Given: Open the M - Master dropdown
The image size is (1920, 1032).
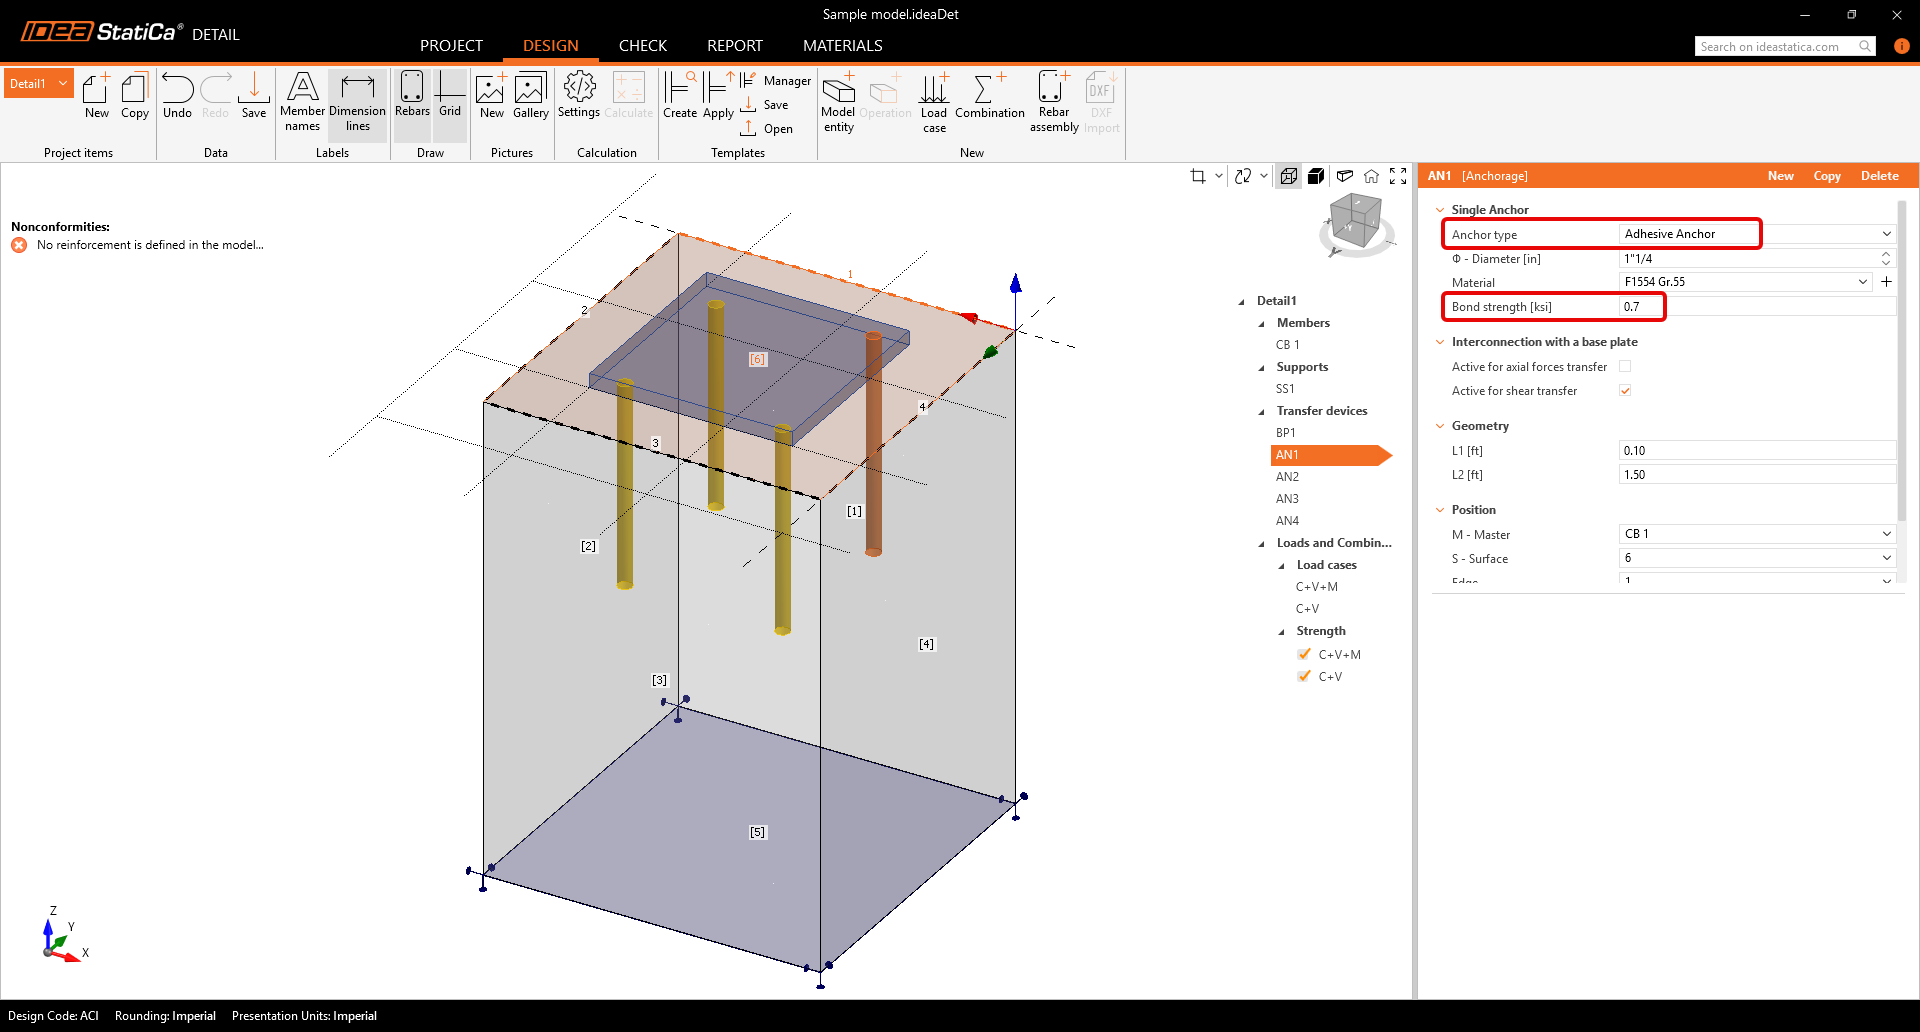Looking at the screenshot, I should click(x=1886, y=534).
